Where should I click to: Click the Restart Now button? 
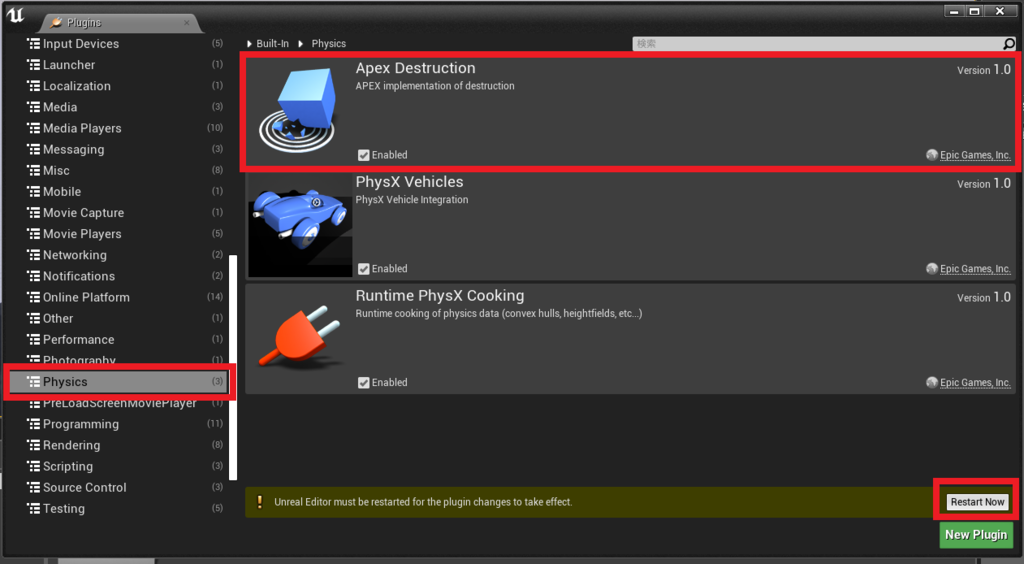(977, 501)
